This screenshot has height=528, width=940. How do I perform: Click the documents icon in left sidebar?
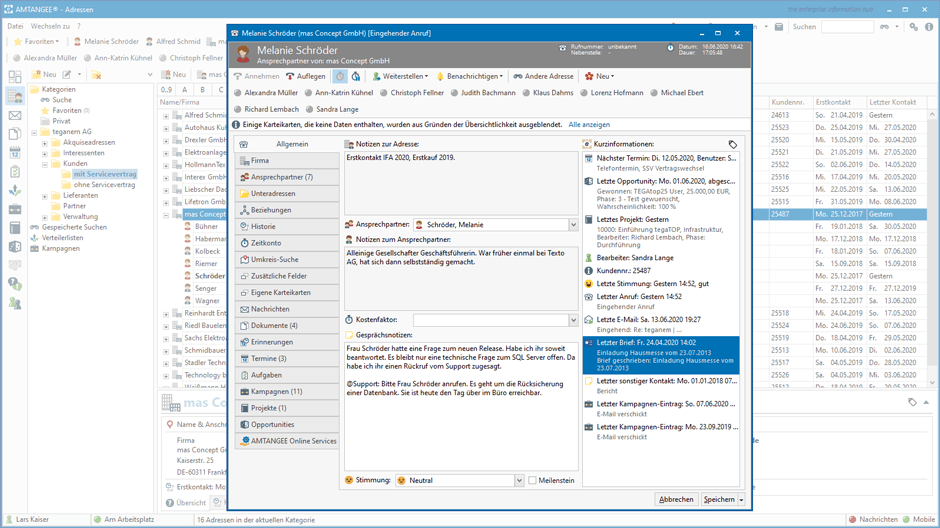(x=15, y=134)
